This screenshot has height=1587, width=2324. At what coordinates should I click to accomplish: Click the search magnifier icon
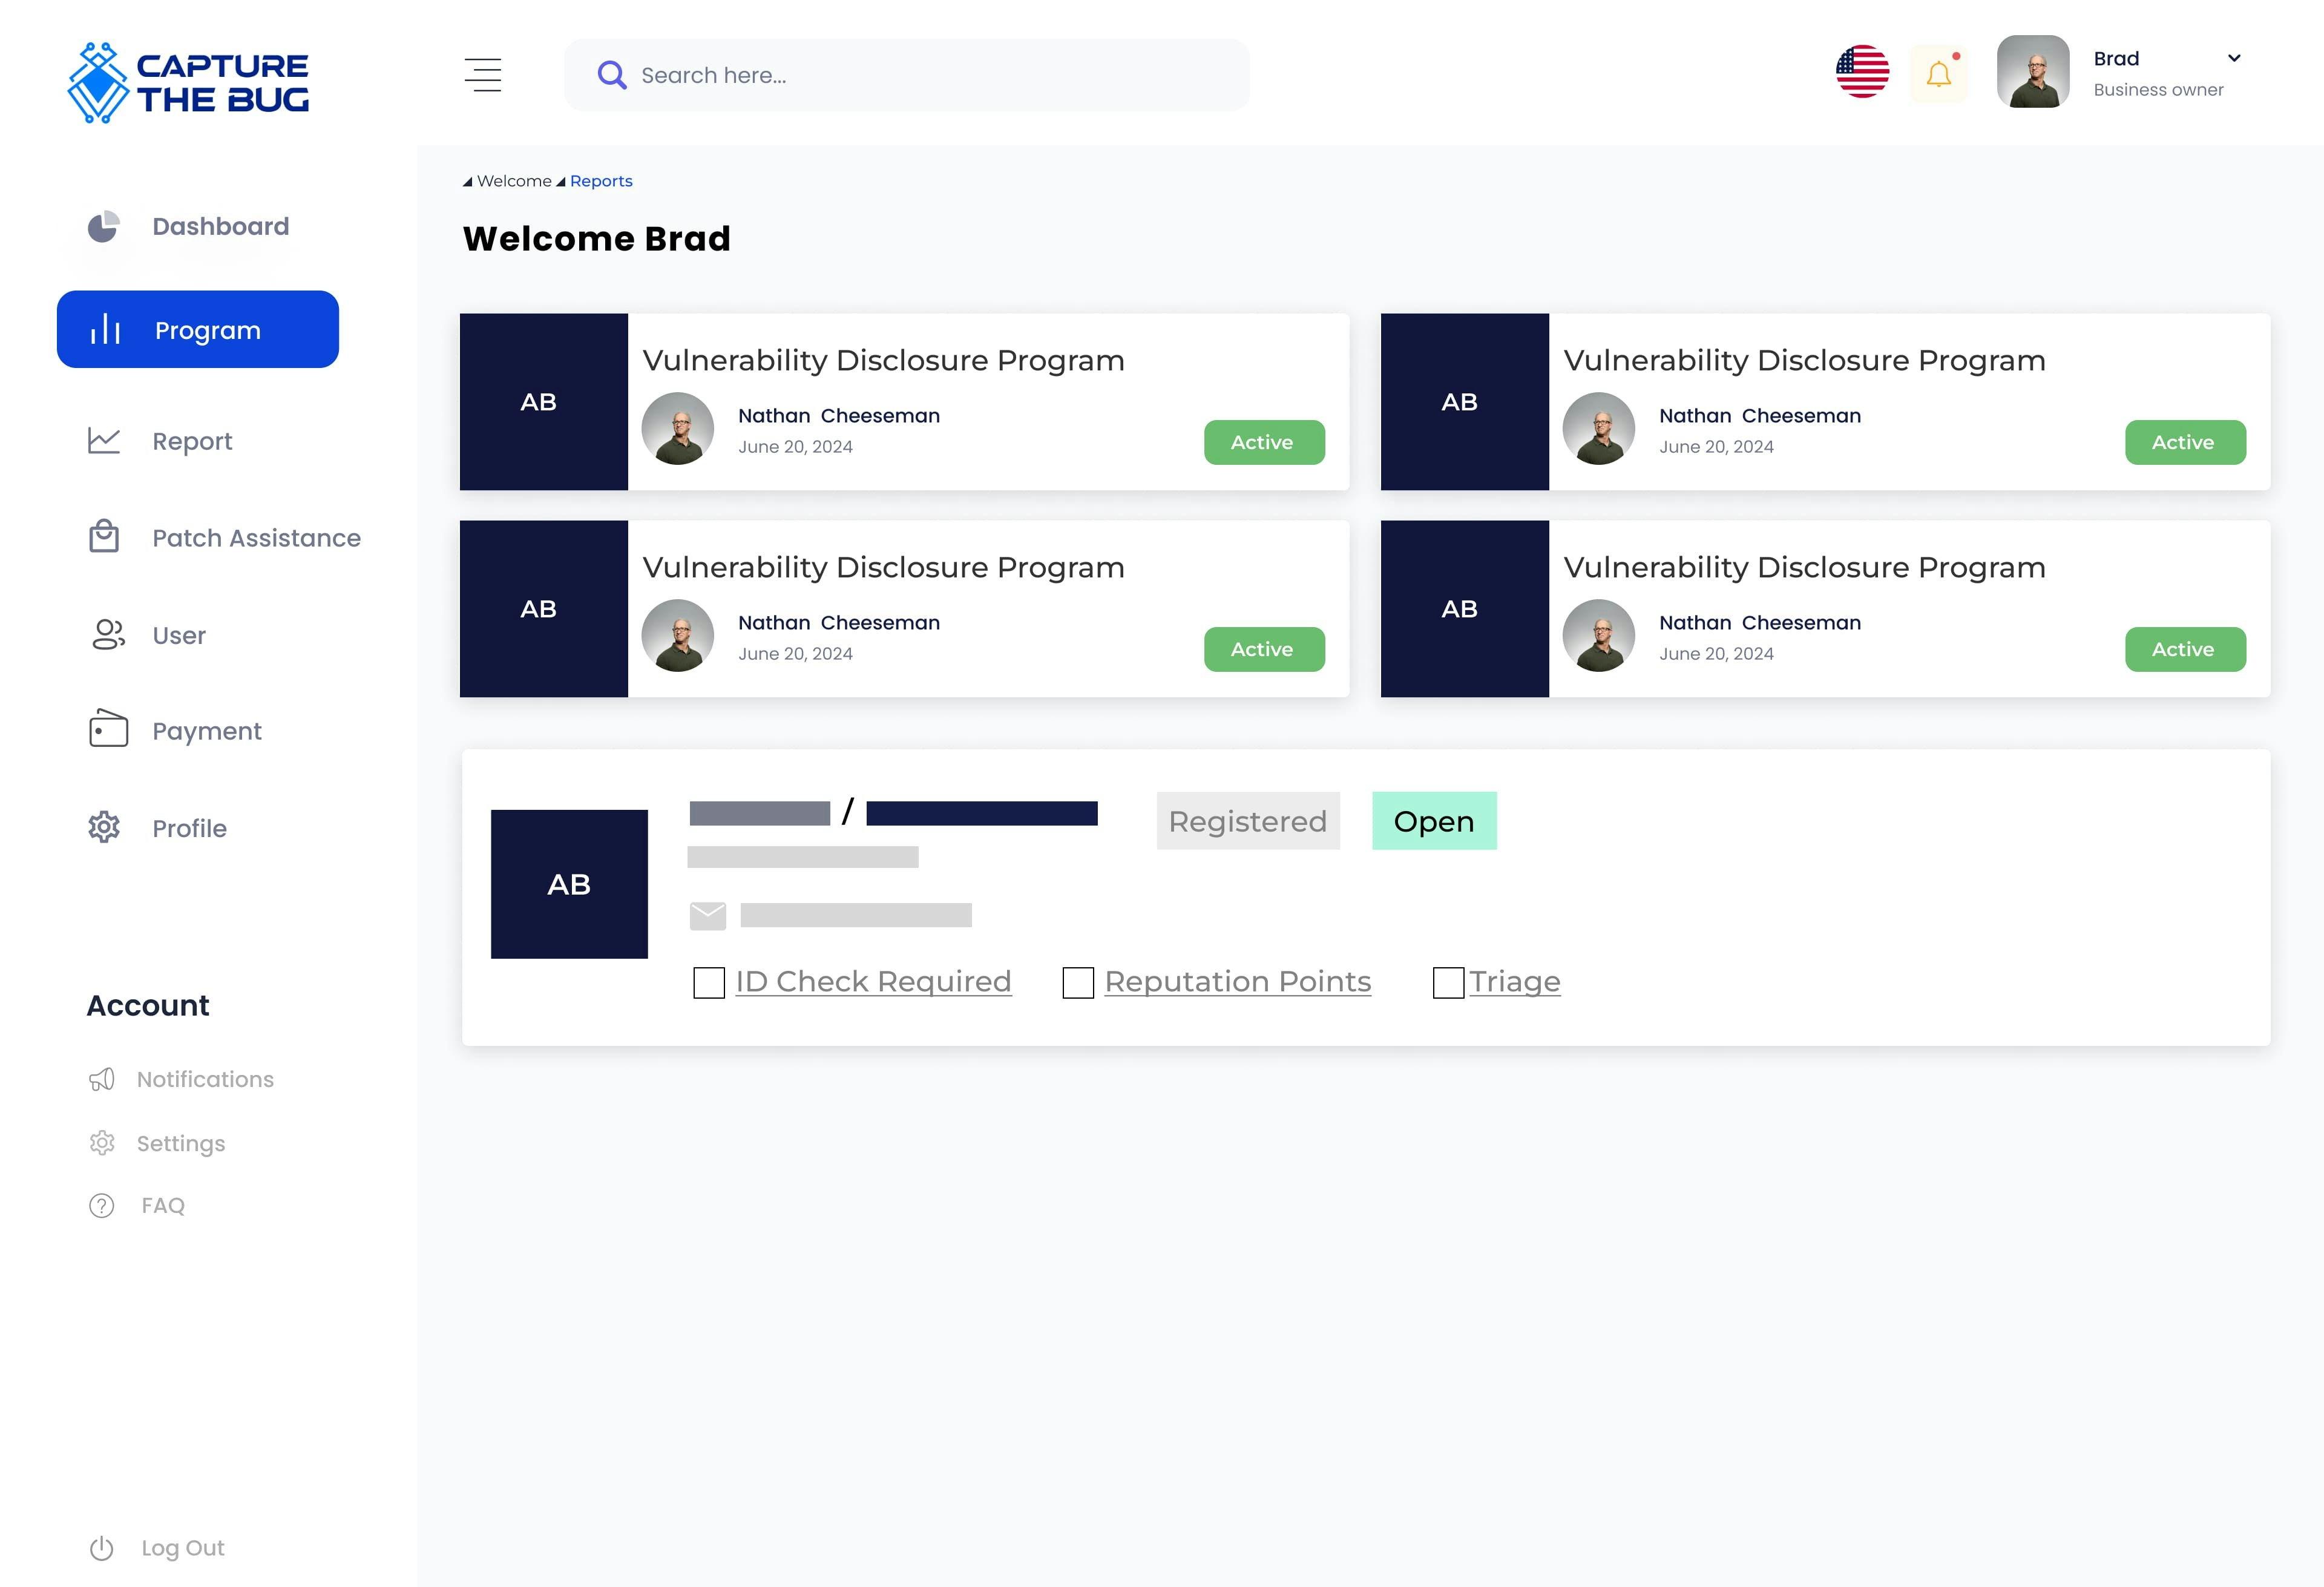click(x=611, y=75)
